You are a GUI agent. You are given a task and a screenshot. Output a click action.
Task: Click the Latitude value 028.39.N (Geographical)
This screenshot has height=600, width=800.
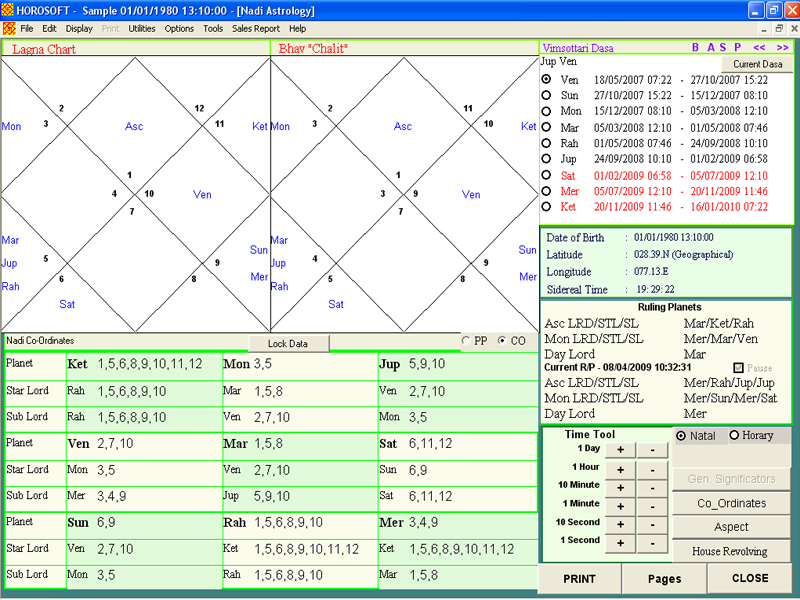tap(683, 255)
